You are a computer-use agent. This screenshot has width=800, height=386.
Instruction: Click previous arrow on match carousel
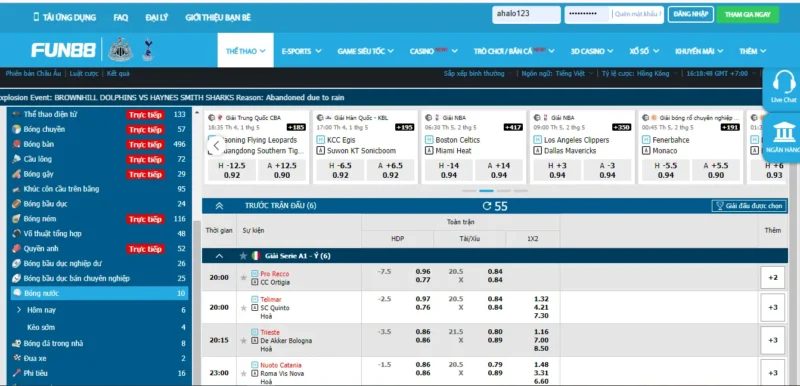(x=216, y=145)
